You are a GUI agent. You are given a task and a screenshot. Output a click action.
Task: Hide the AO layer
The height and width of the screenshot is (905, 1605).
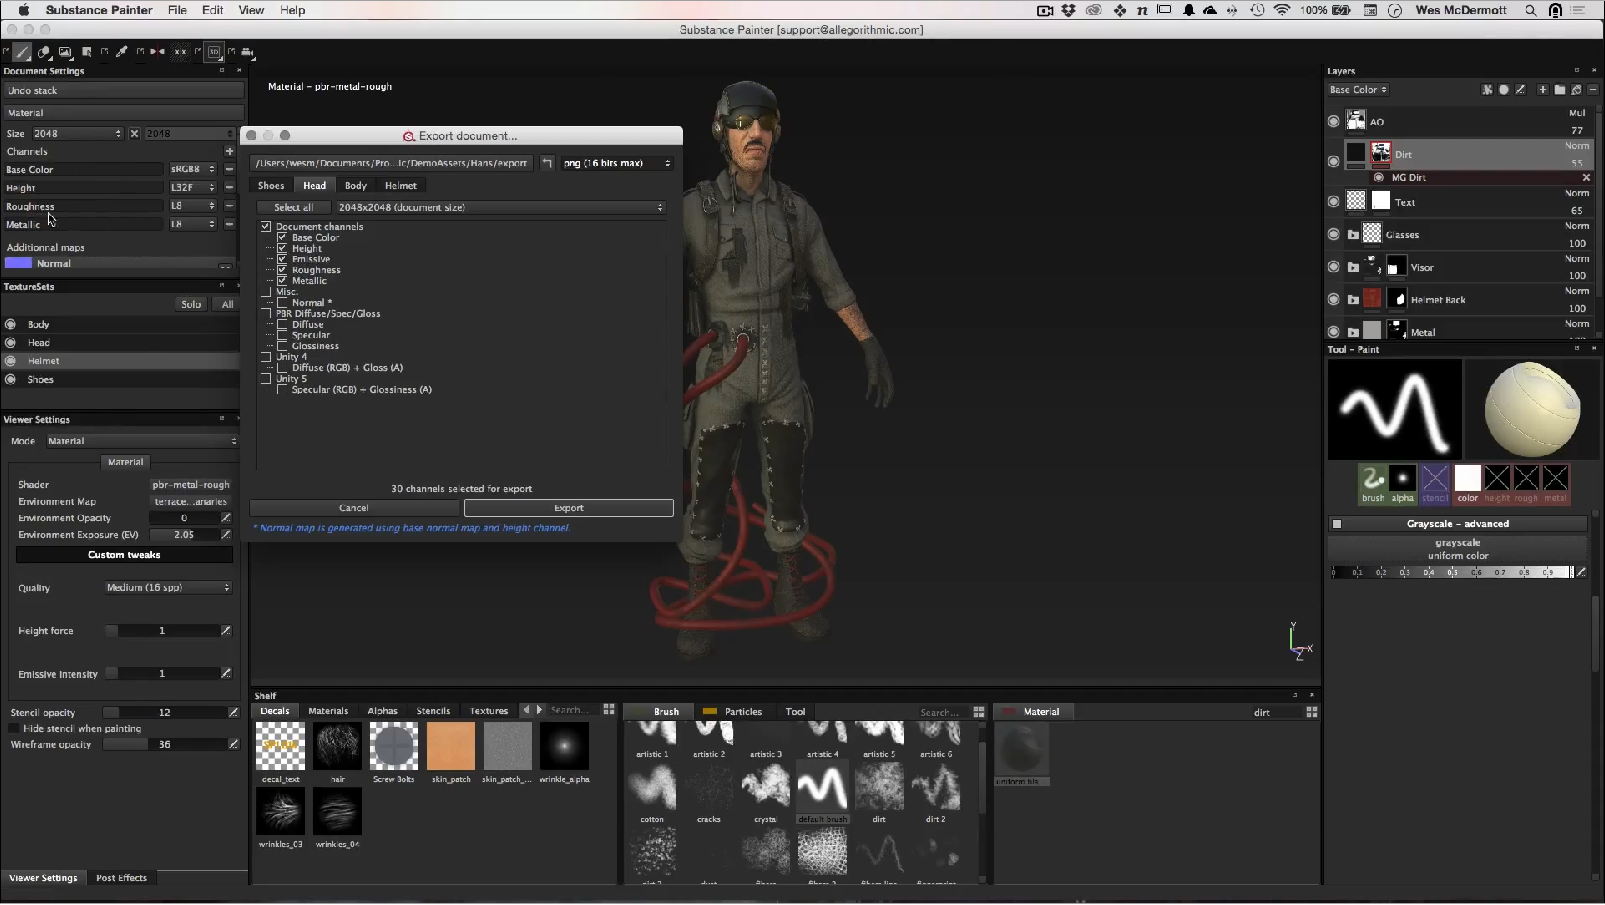(1333, 122)
